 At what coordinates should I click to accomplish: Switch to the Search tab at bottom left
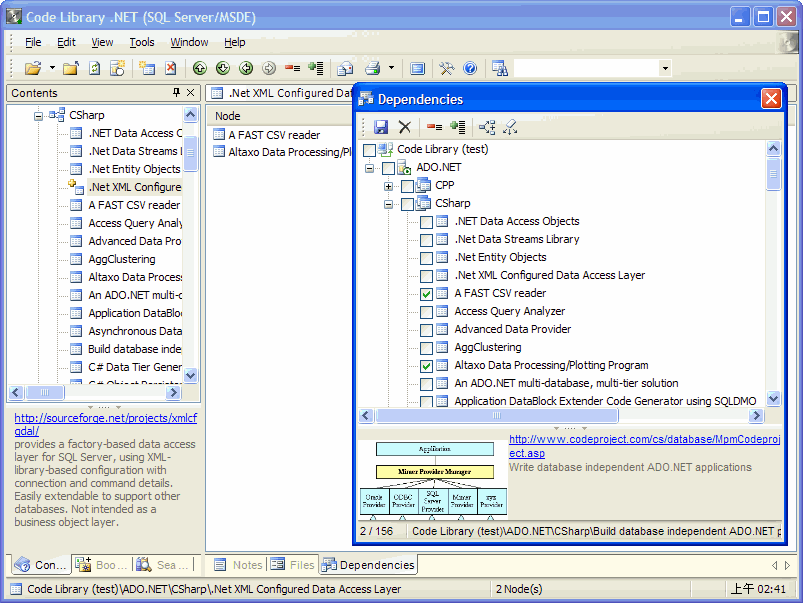click(162, 565)
